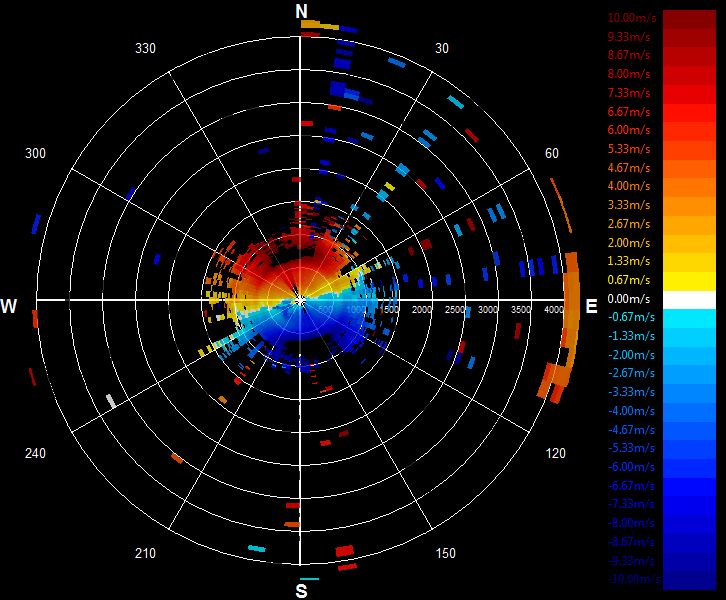This screenshot has height=600, width=726.
Task: Click the 3500 range ring label
Action: pyautogui.click(x=521, y=309)
